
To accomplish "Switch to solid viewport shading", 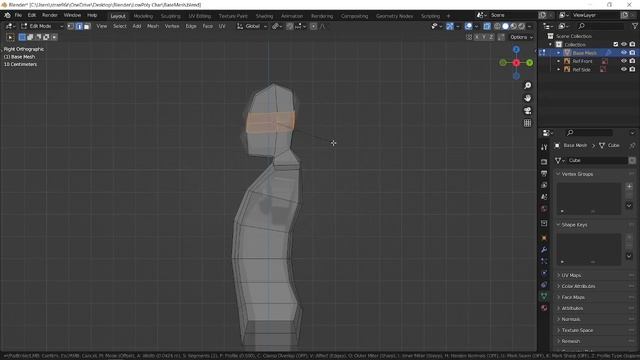I will pyautogui.click(x=505, y=26).
